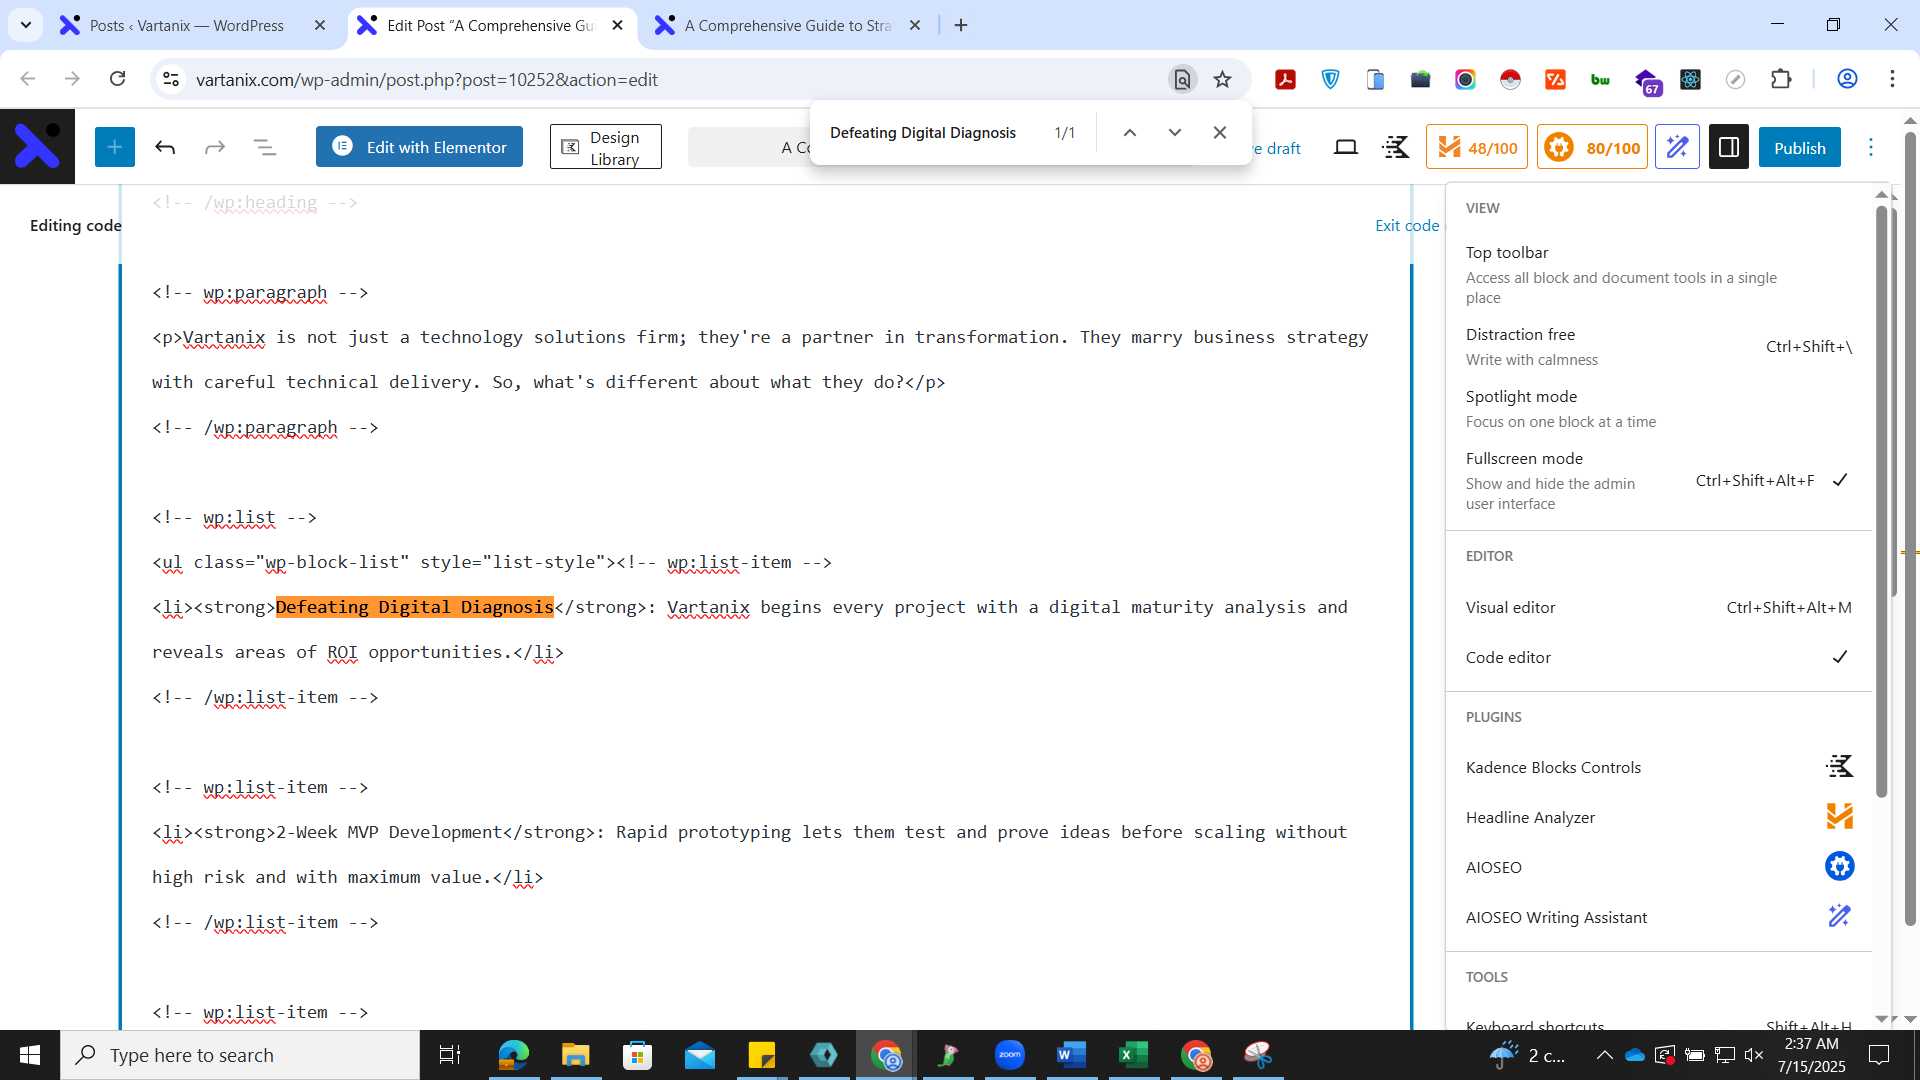The image size is (1920, 1080).
Task: Open Microsoft Word from taskbar
Action: (x=1071, y=1055)
